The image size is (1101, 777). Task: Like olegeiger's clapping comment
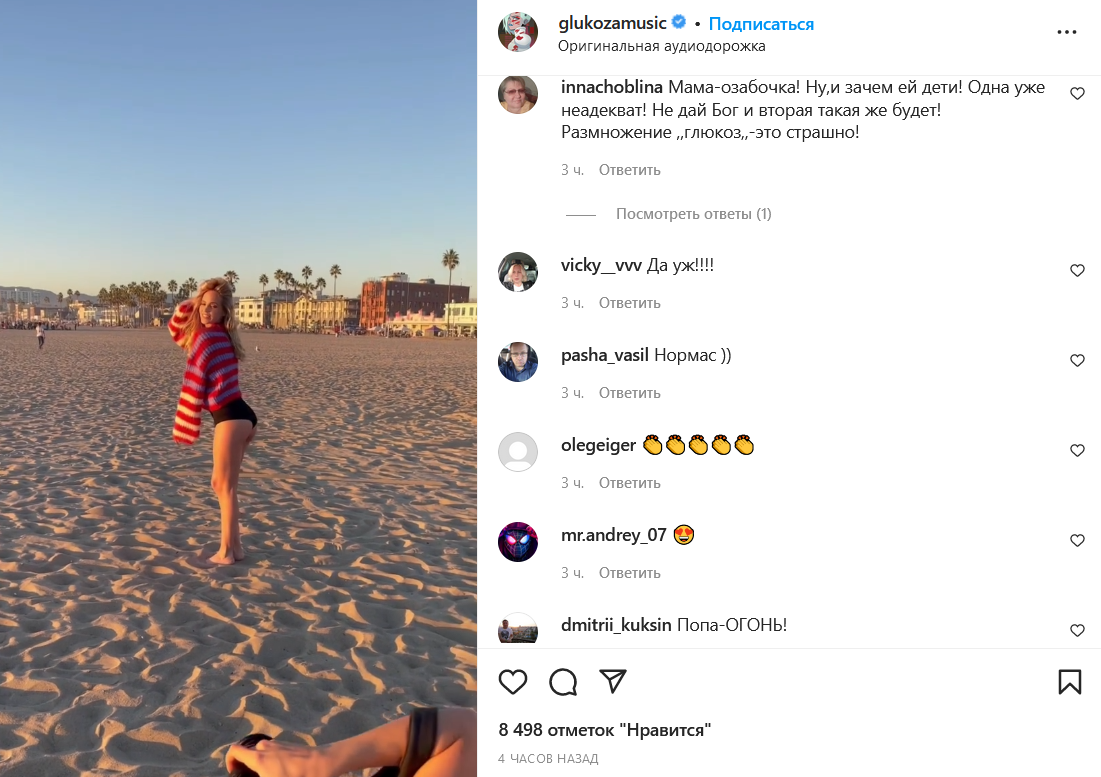pyautogui.click(x=1077, y=451)
